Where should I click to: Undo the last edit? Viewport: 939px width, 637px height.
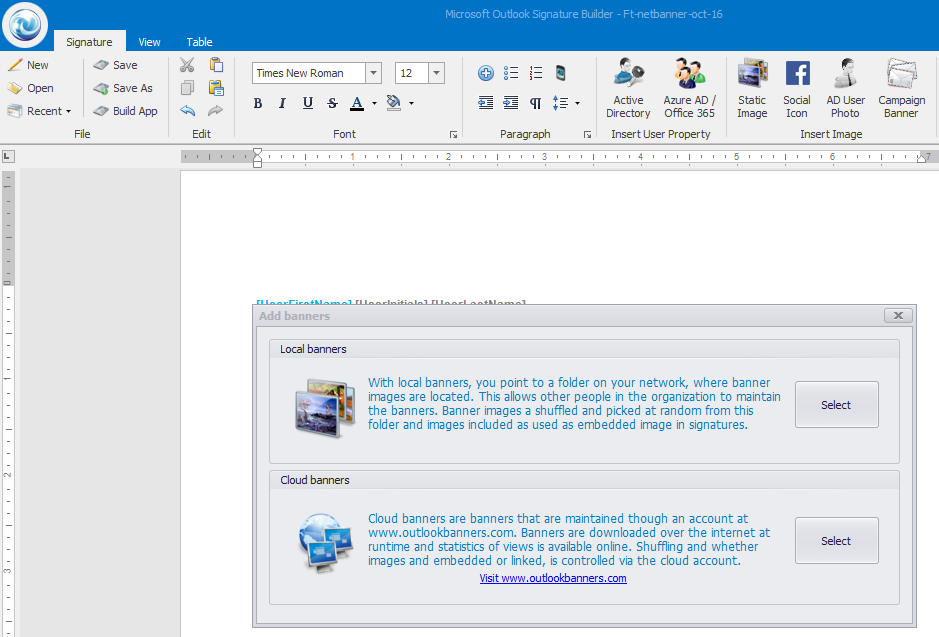[x=187, y=111]
